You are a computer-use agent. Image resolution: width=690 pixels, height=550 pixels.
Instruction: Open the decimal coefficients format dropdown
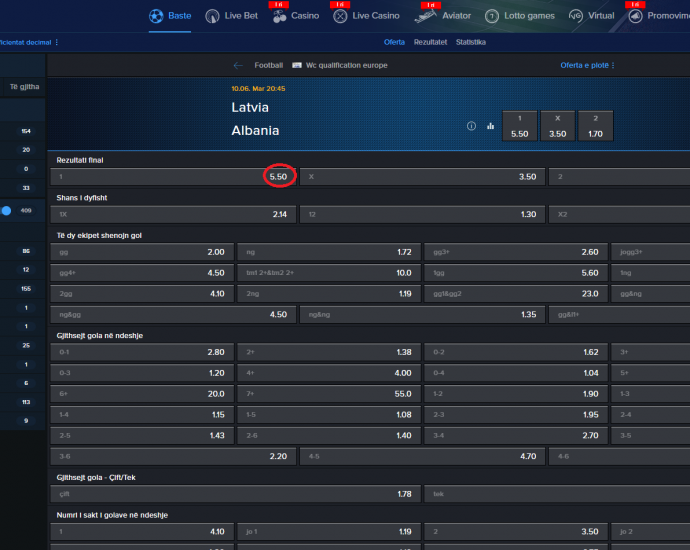(x=29, y=42)
